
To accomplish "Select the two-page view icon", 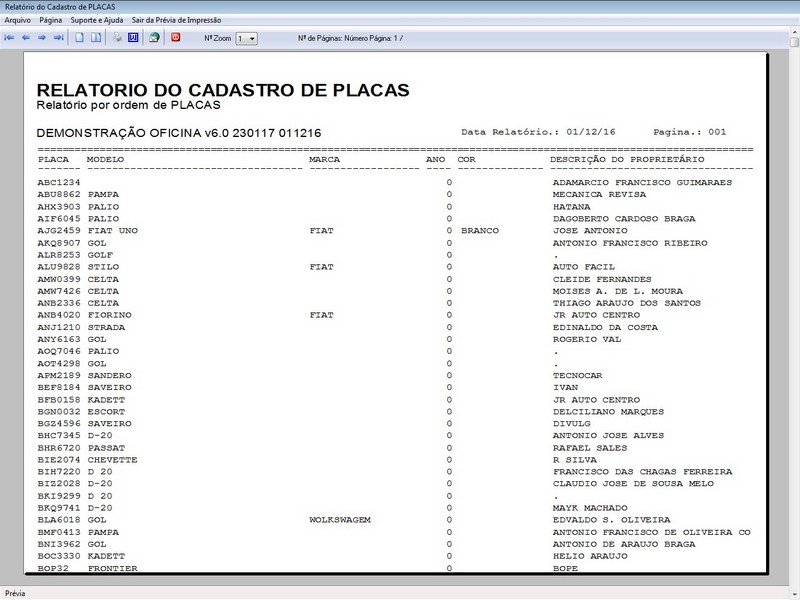I will tap(95, 38).
